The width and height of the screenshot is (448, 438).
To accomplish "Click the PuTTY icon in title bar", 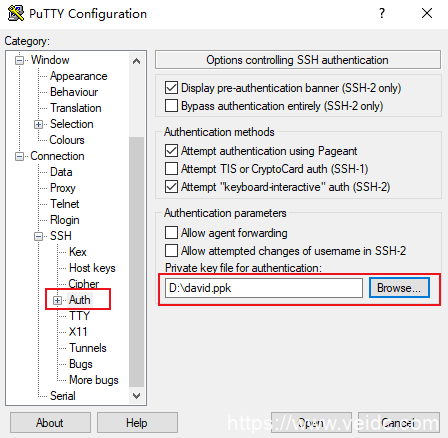I will click(15, 13).
